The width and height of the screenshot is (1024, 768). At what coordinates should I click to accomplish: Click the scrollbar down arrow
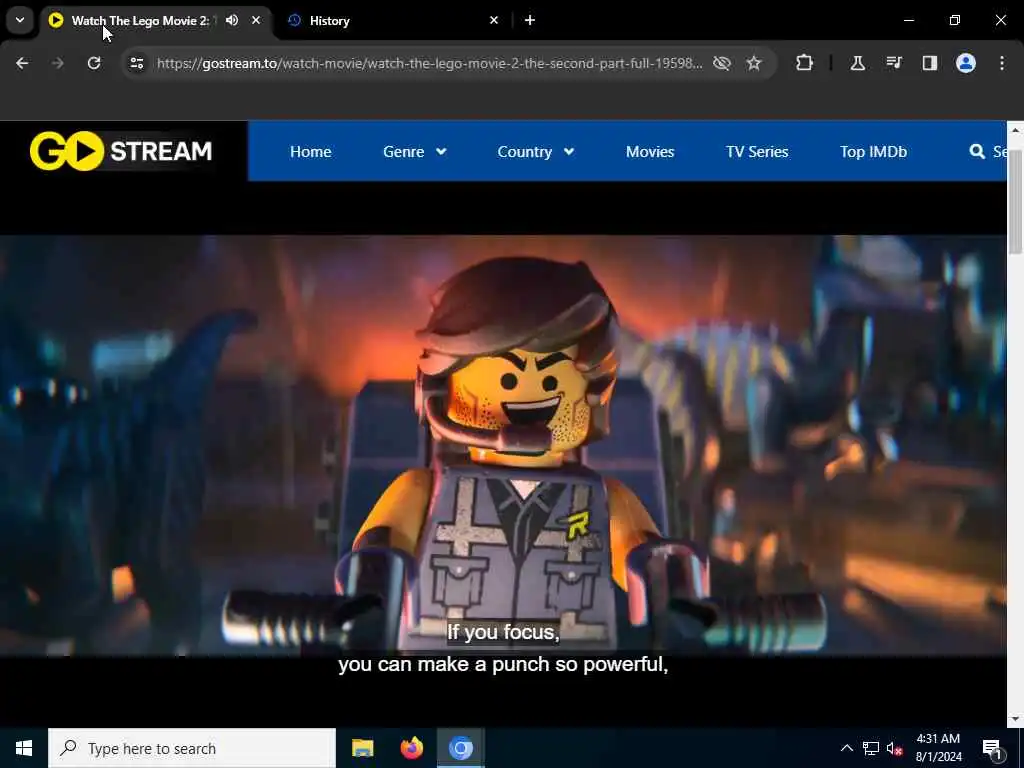click(1015, 719)
